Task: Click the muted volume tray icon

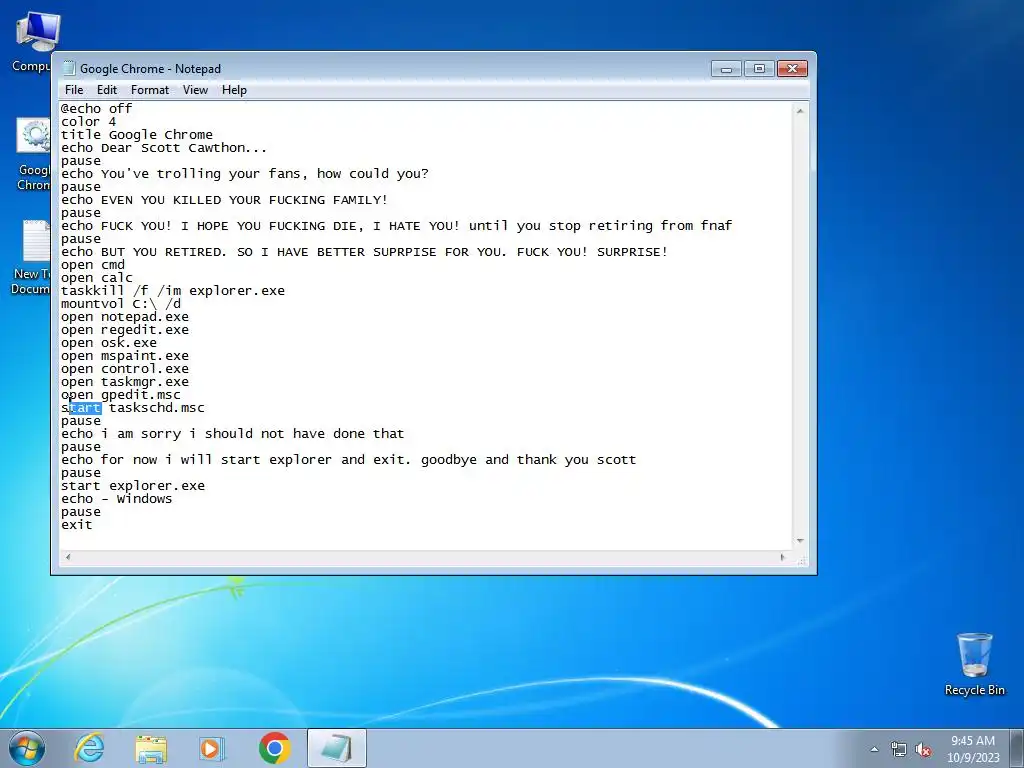Action: 923,750
